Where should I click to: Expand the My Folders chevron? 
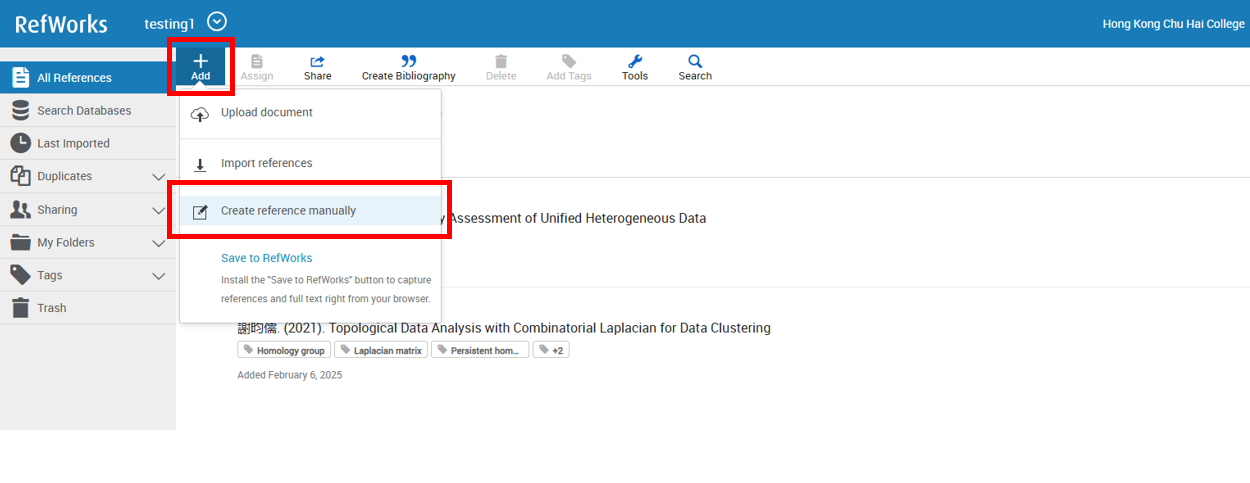pyautogui.click(x=158, y=243)
